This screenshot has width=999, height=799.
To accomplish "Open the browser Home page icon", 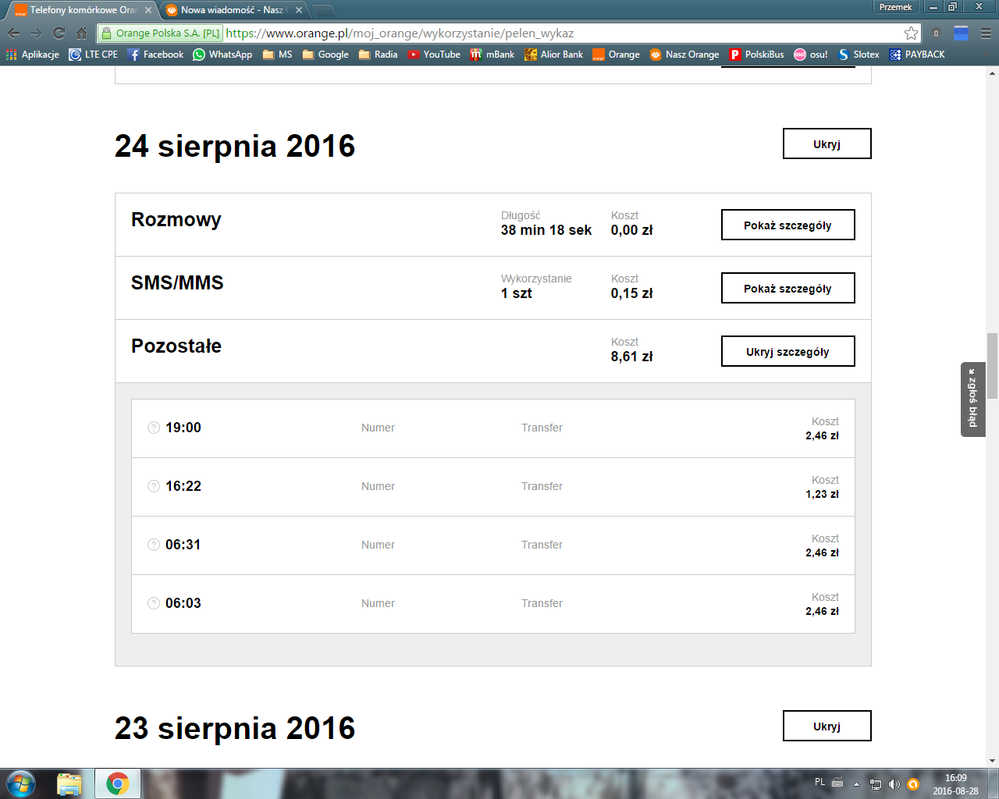I will coord(82,33).
